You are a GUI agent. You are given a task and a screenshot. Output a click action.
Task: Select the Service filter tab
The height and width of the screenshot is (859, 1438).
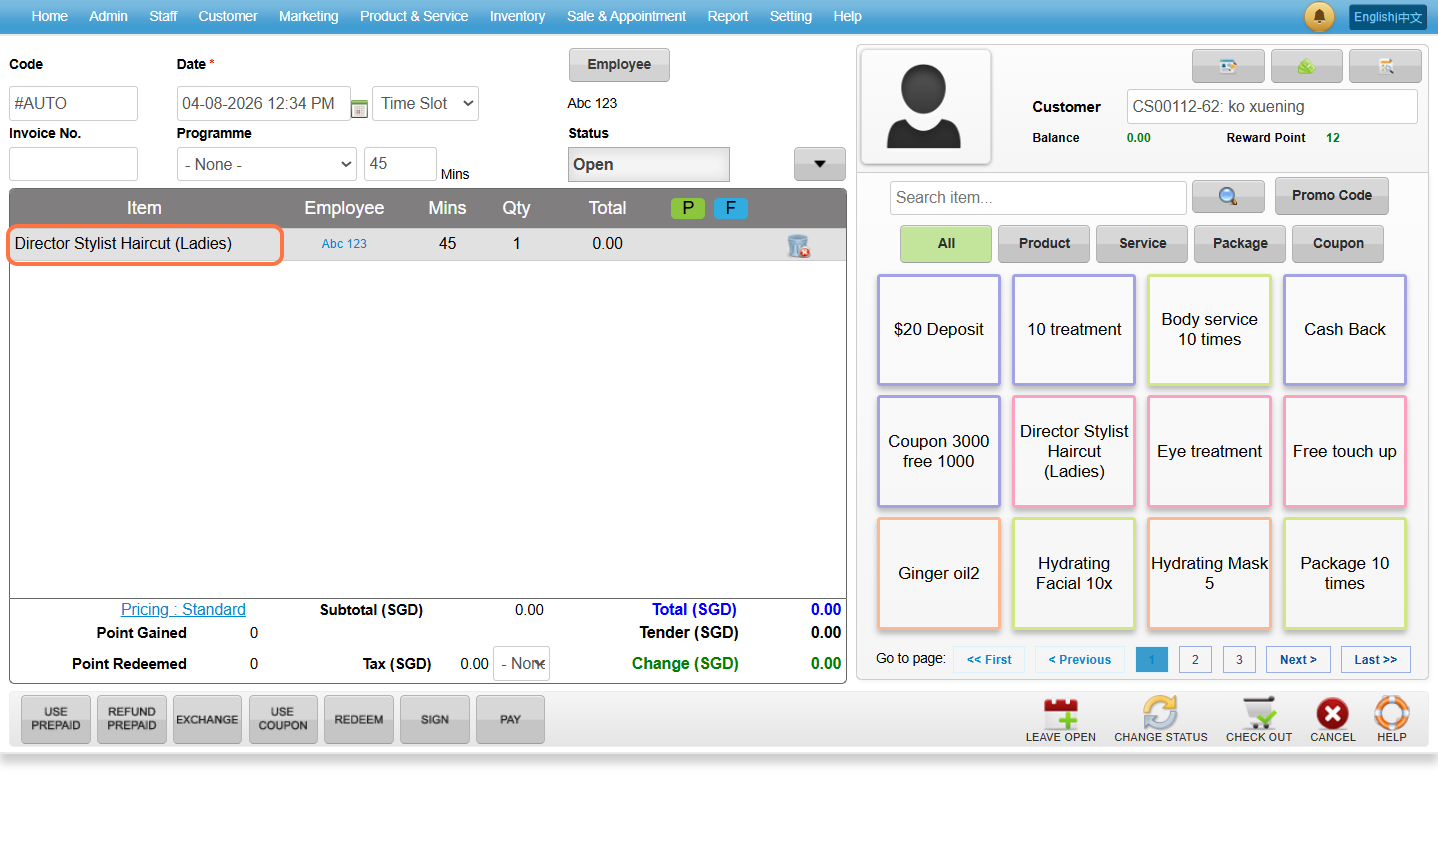(1142, 244)
